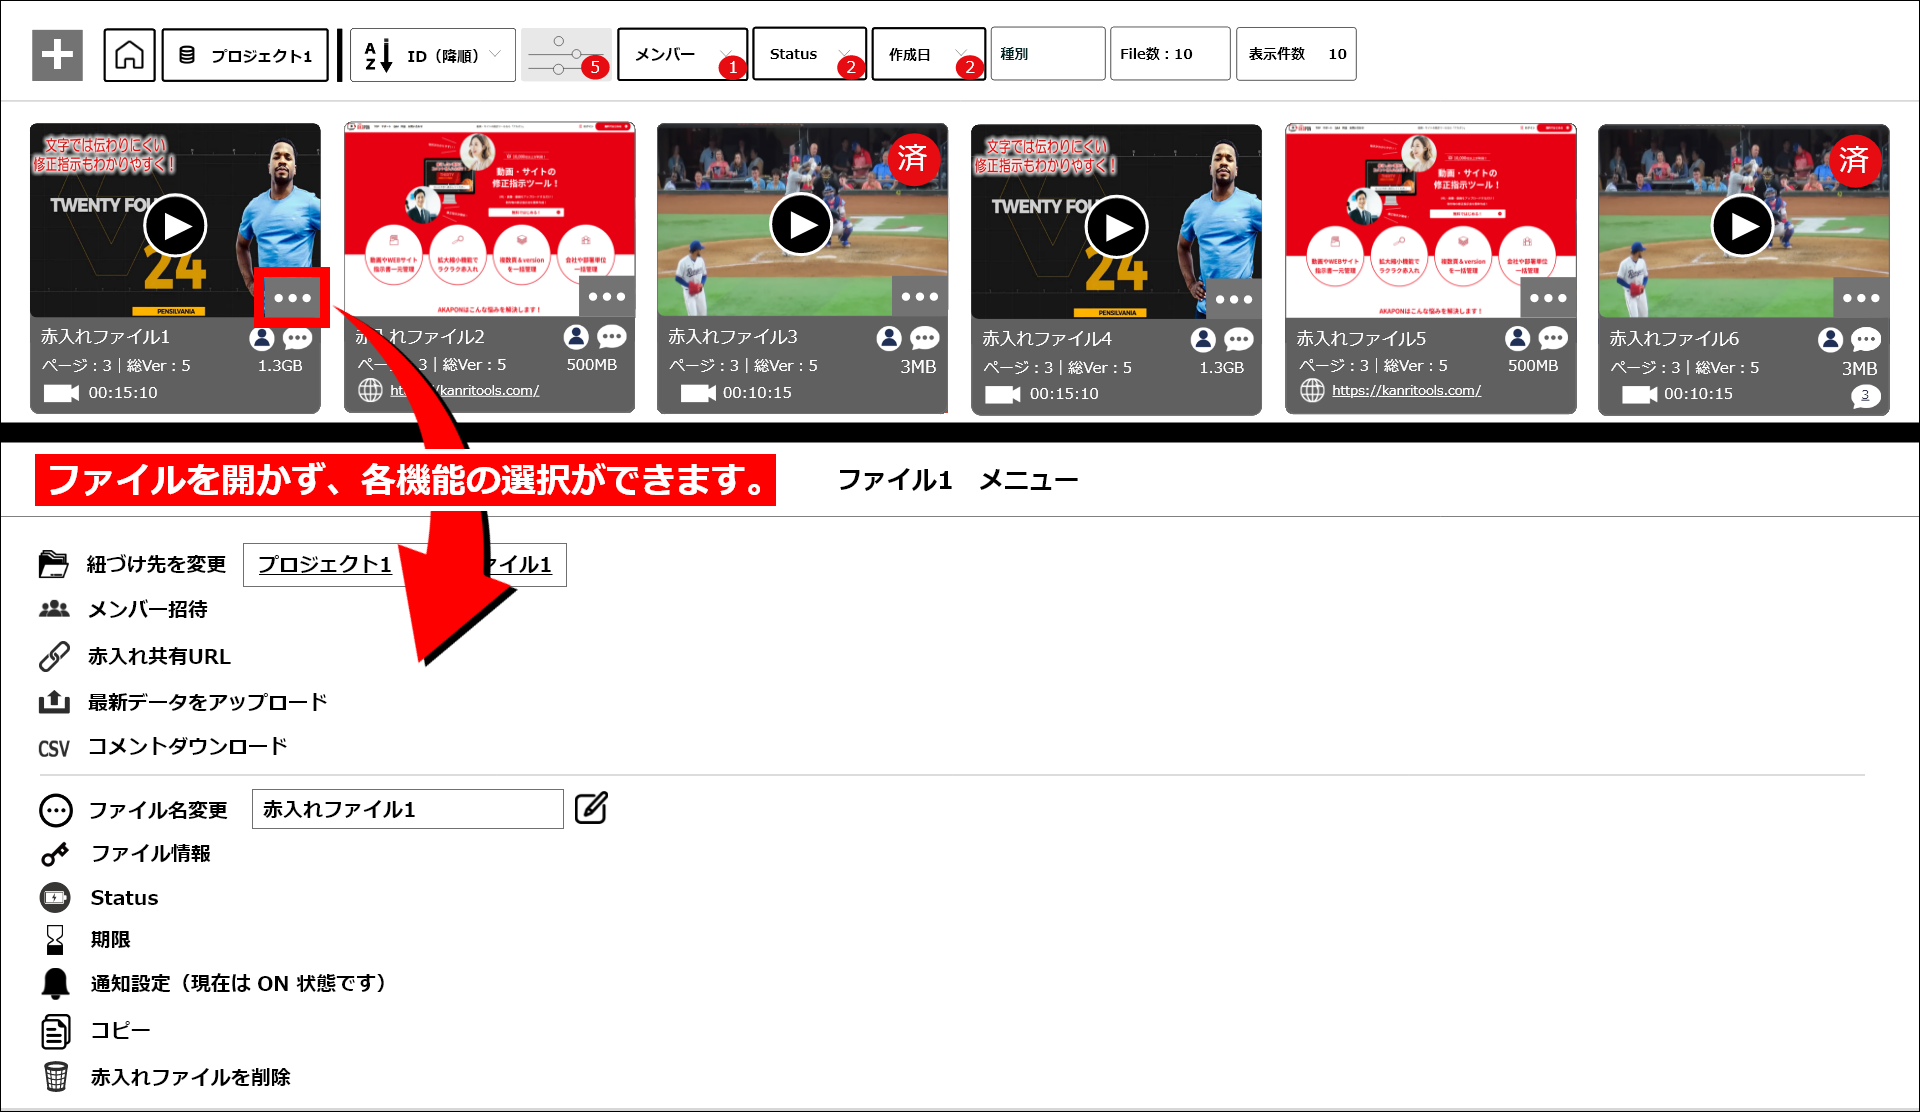Click the globe icon on 赤入れファイル5 card
This screenshot has height=1112, width=1920.
pyautogui.click(x=1312, y=390)
